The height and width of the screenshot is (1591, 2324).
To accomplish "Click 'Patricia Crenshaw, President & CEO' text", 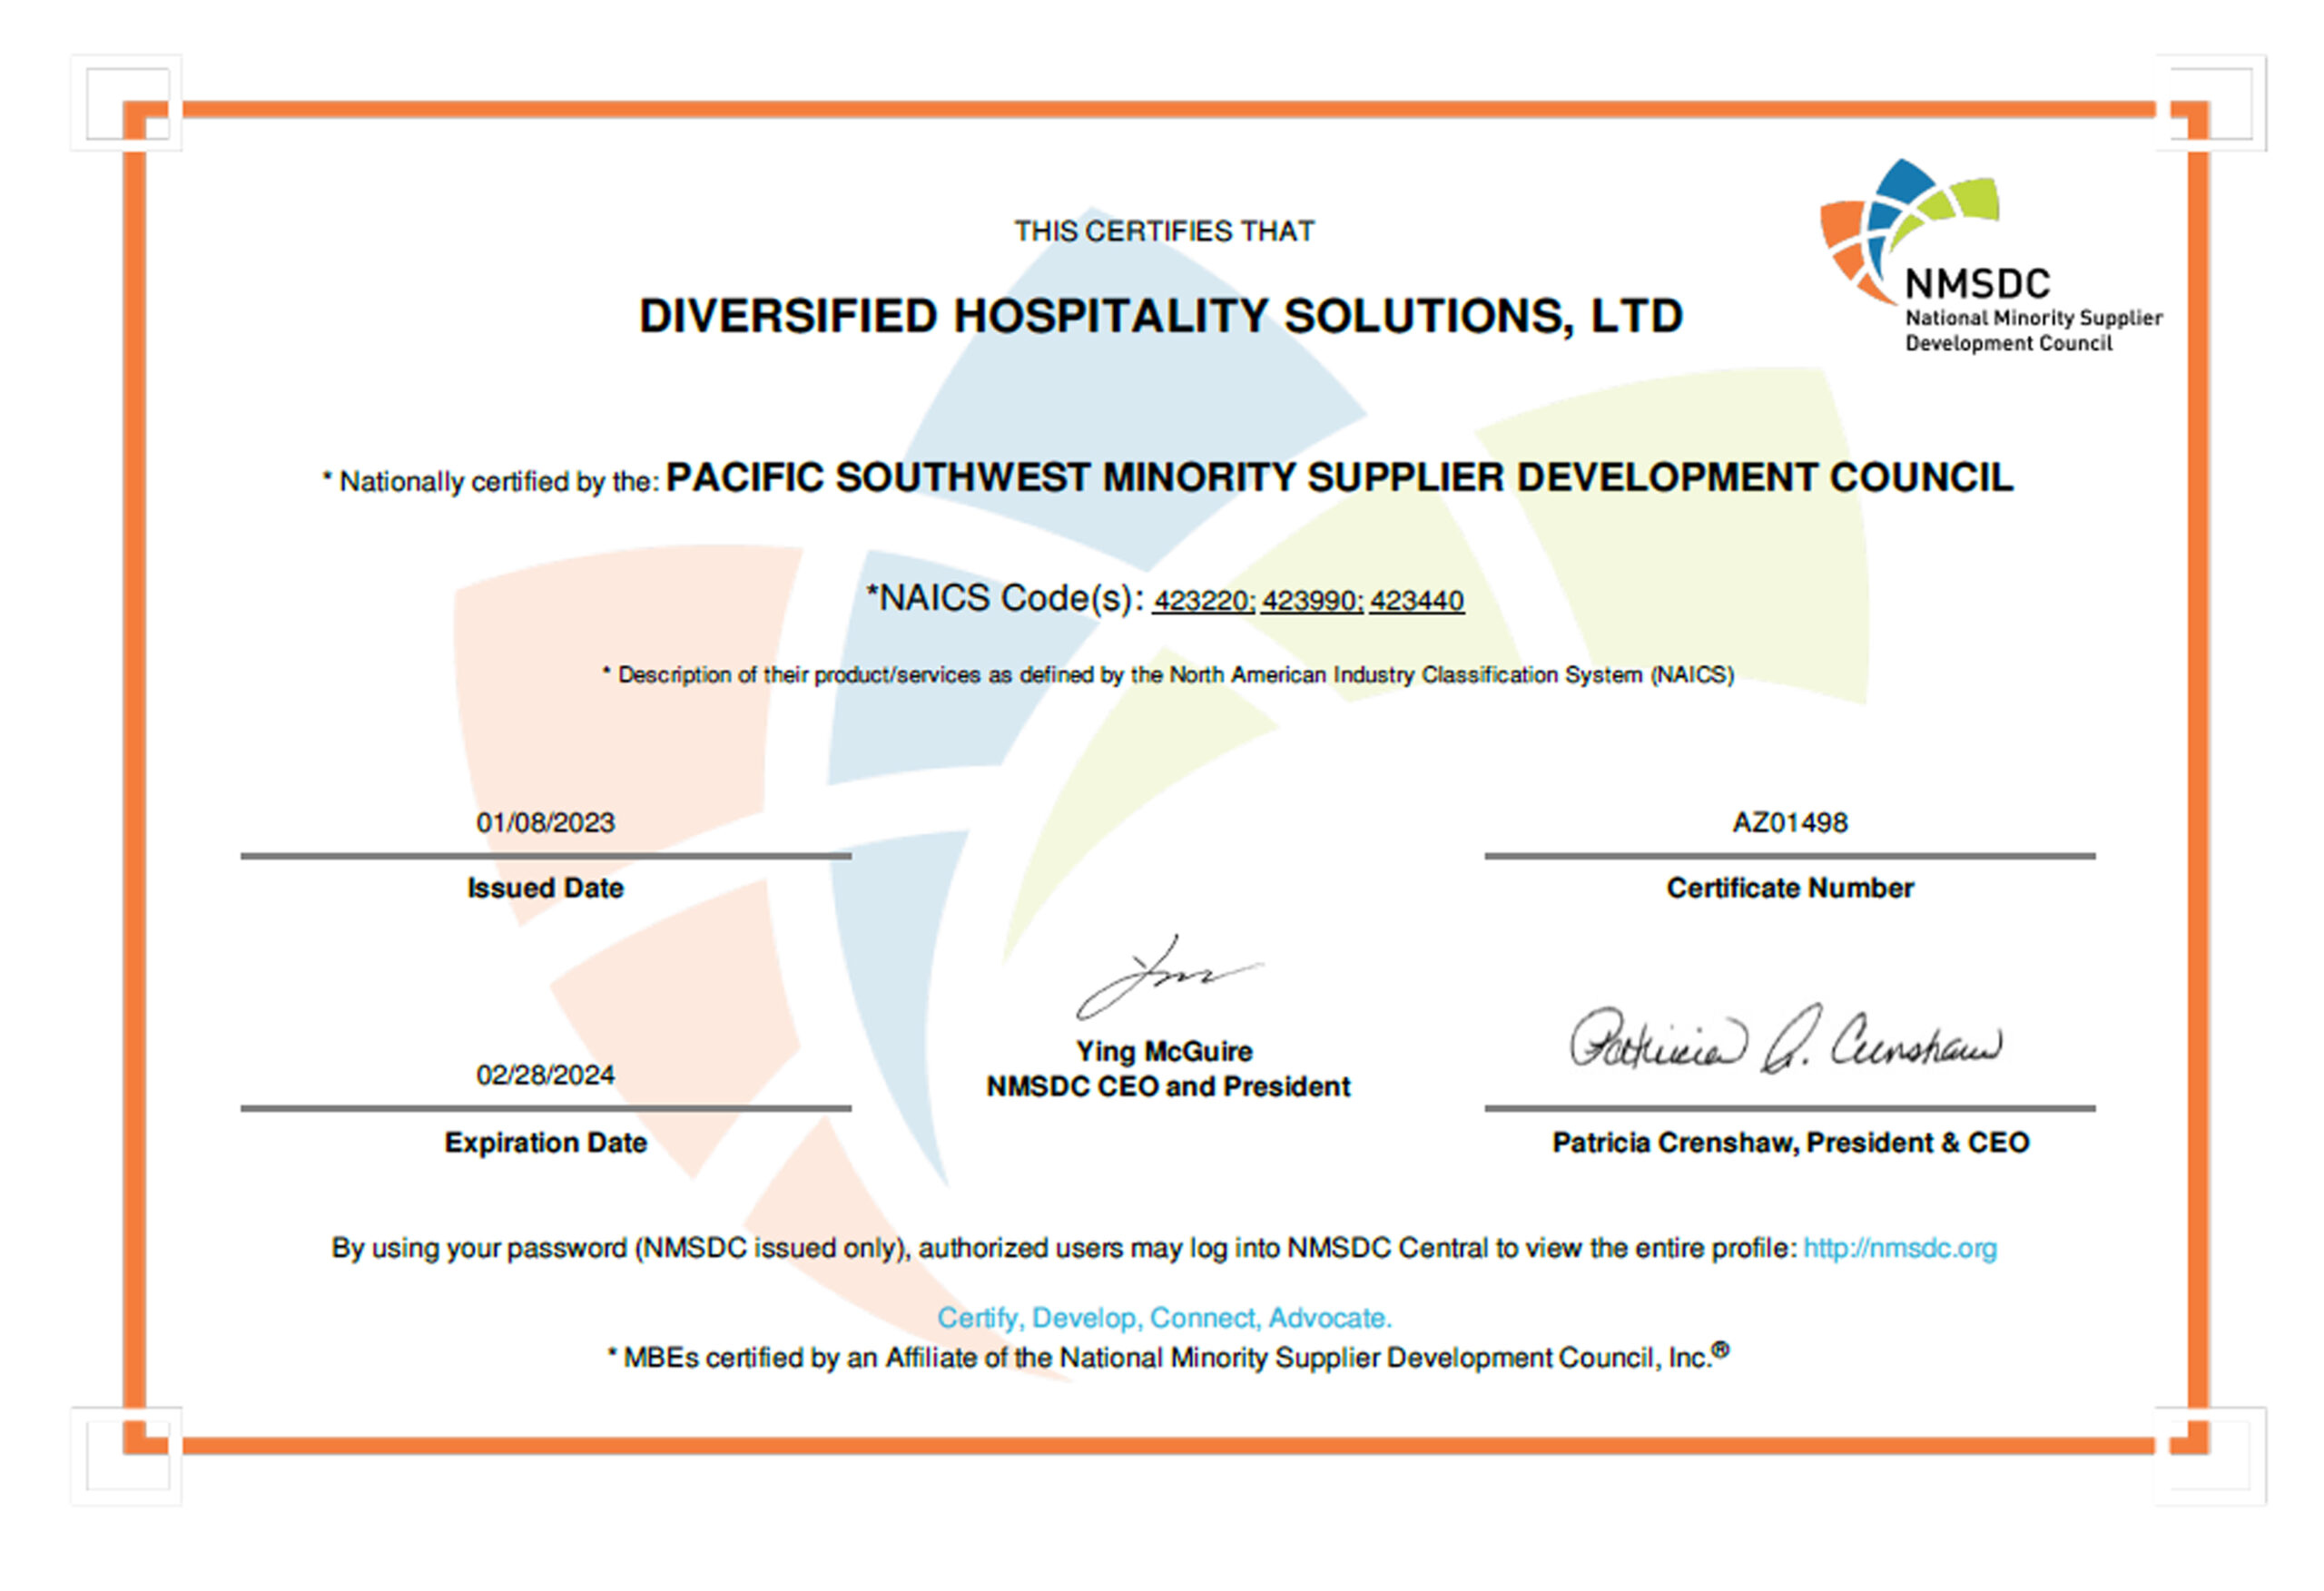I will (1790, 1143).
